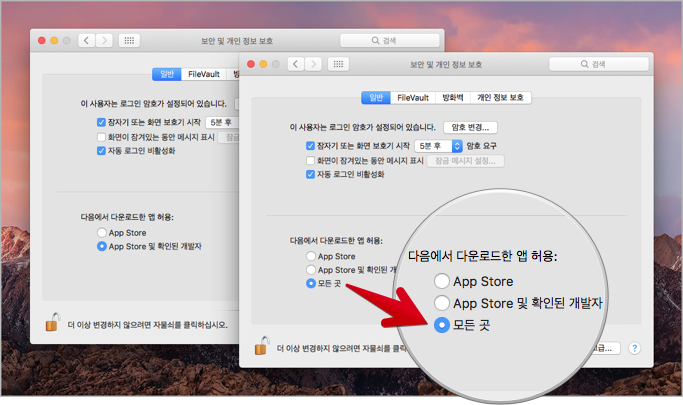Click 잠금 메시지 설정... button in front window
This screenshot has height=405, width=683.
(465, 161)
